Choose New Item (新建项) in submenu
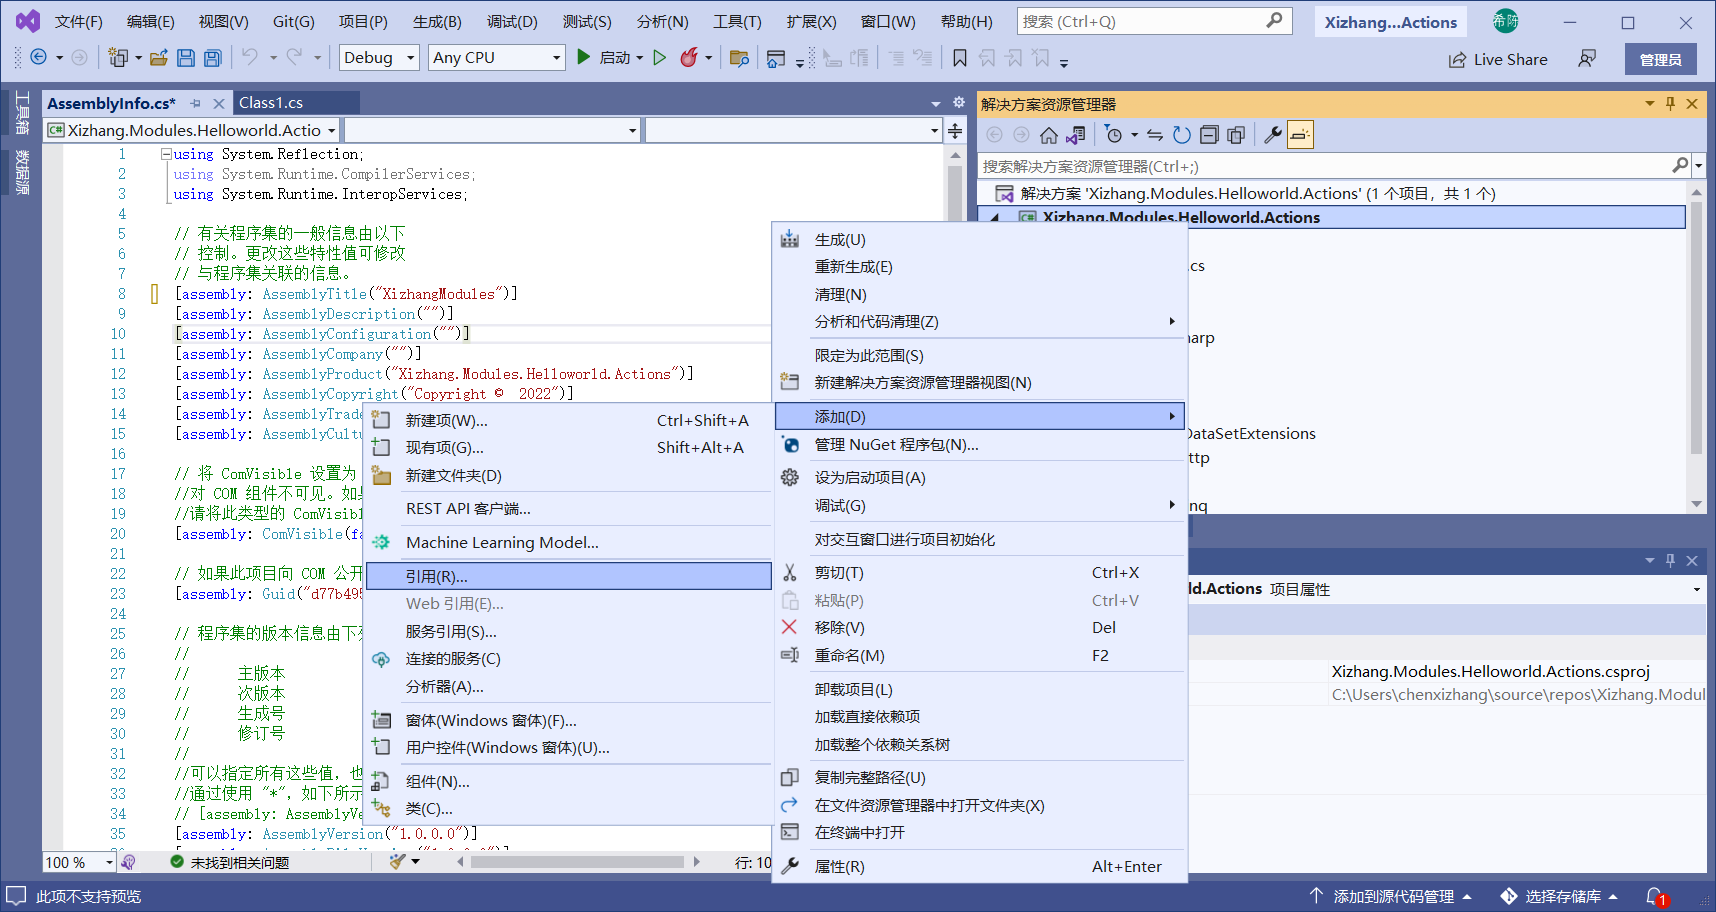1716x912 pixels. pos(569,421)
